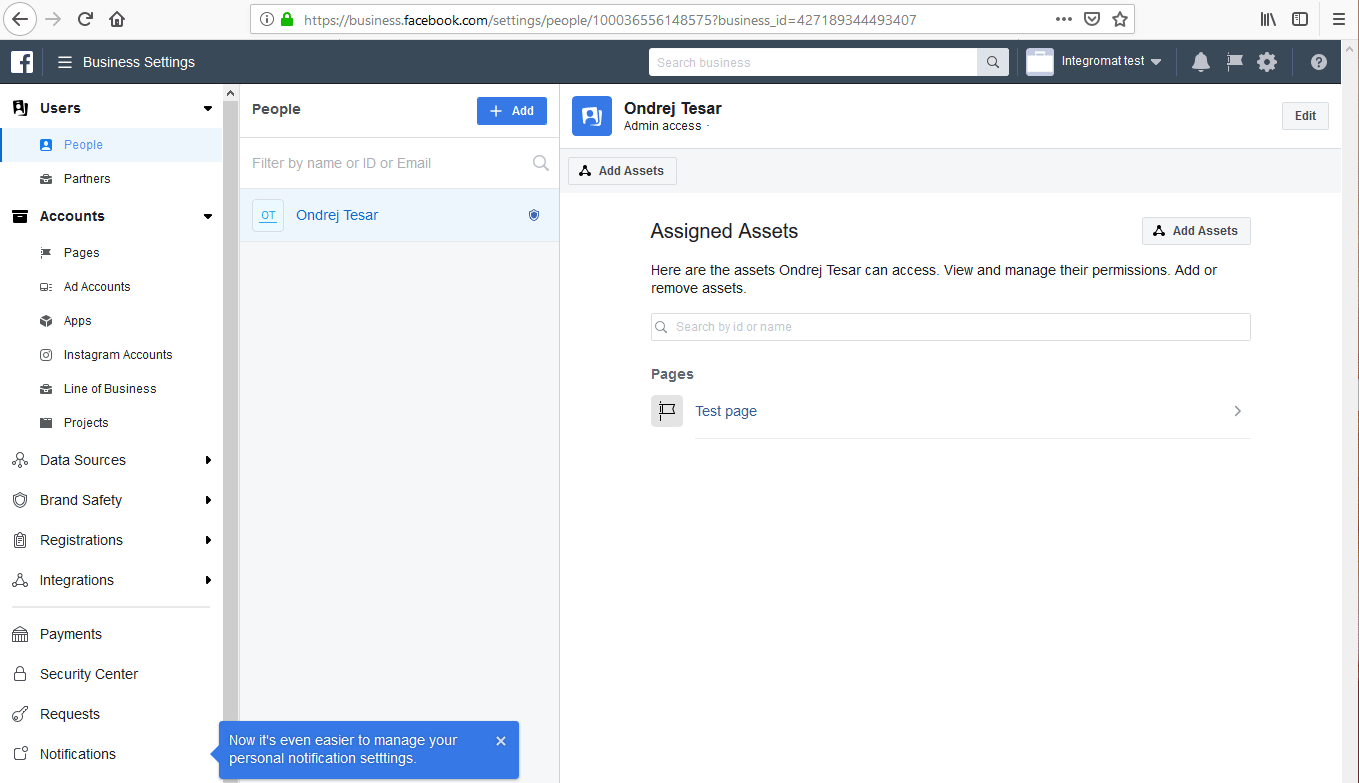
Task: Reload the page with the refresh icon
Action: 86,19
